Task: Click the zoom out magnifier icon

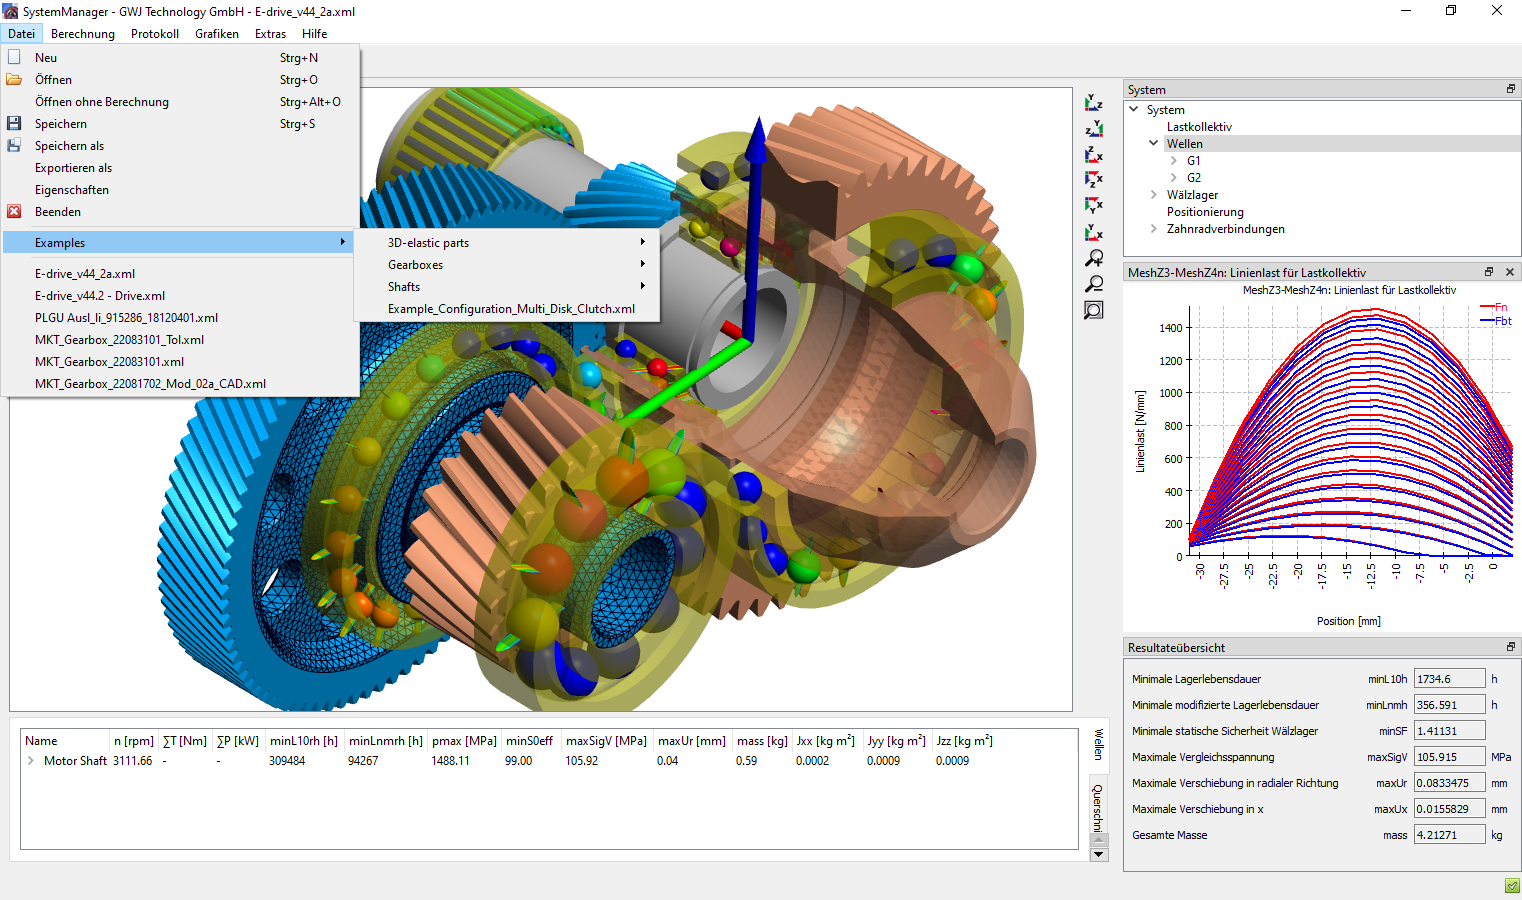Action: pos(1094,284)
